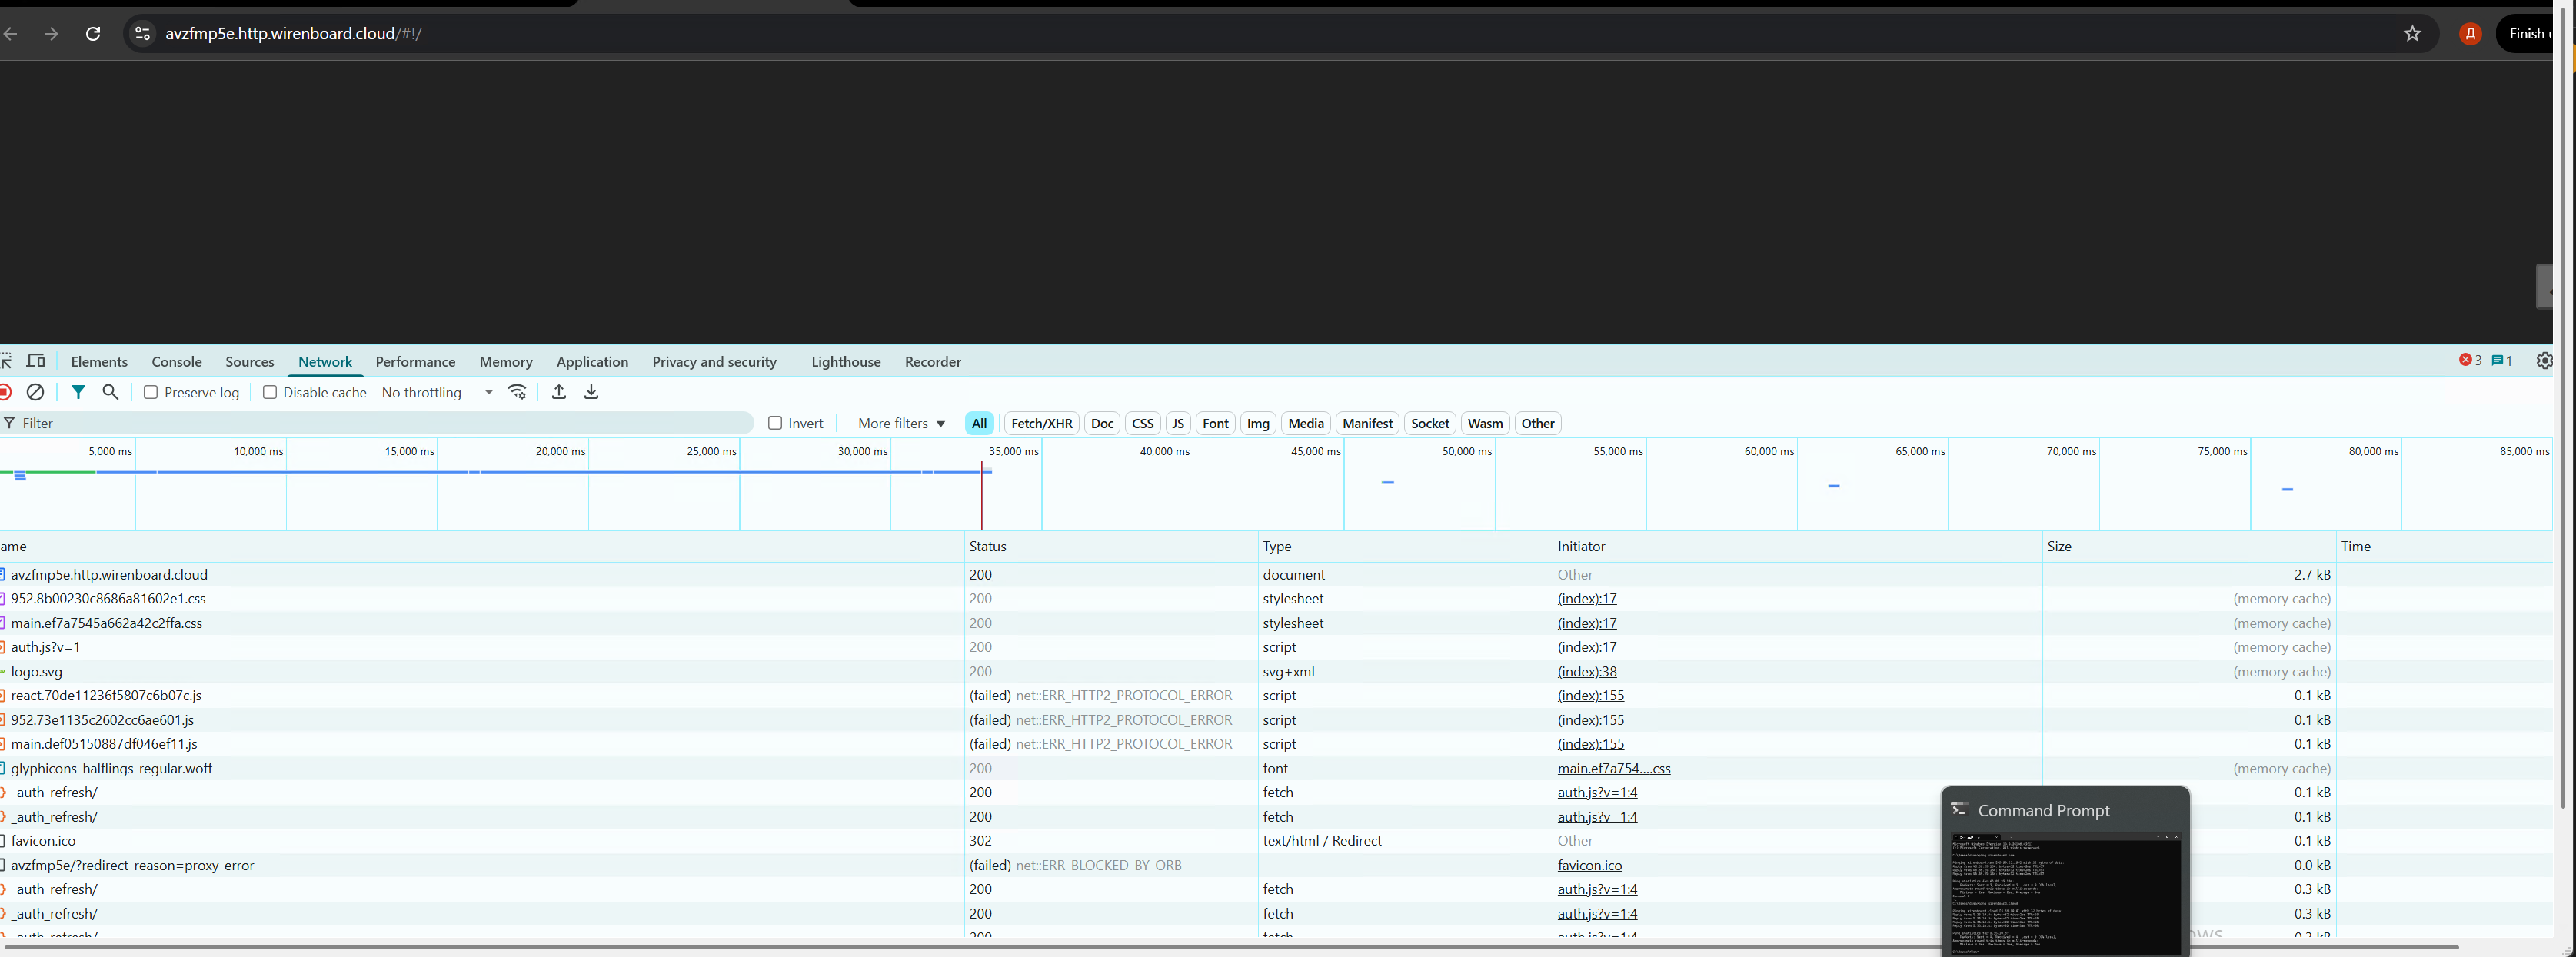Check the Invert filter checkbox
Viewport: 2576px width, 957px height.
[775, 423]
